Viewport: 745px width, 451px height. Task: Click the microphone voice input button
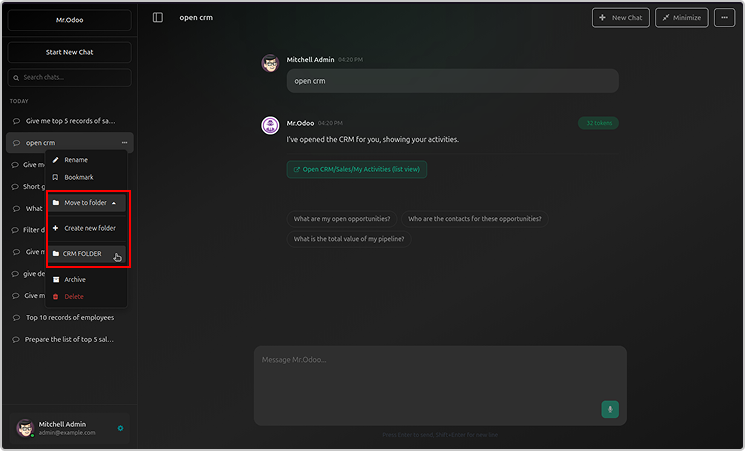609,409
